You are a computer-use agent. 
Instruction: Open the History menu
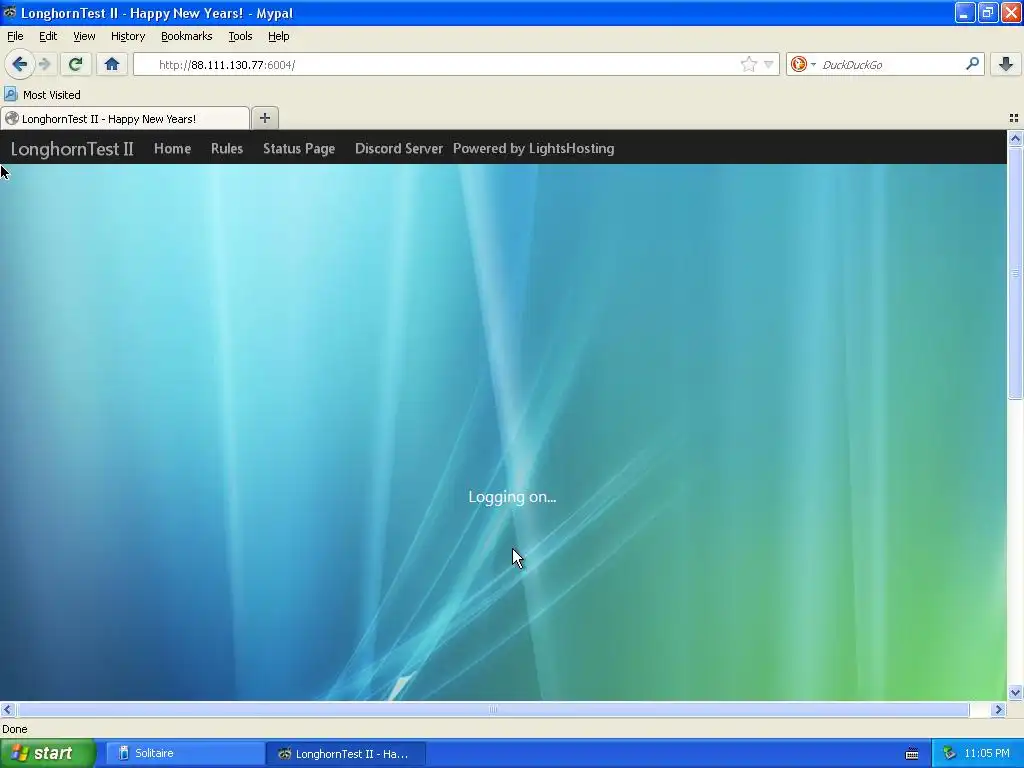click(127, 36)
